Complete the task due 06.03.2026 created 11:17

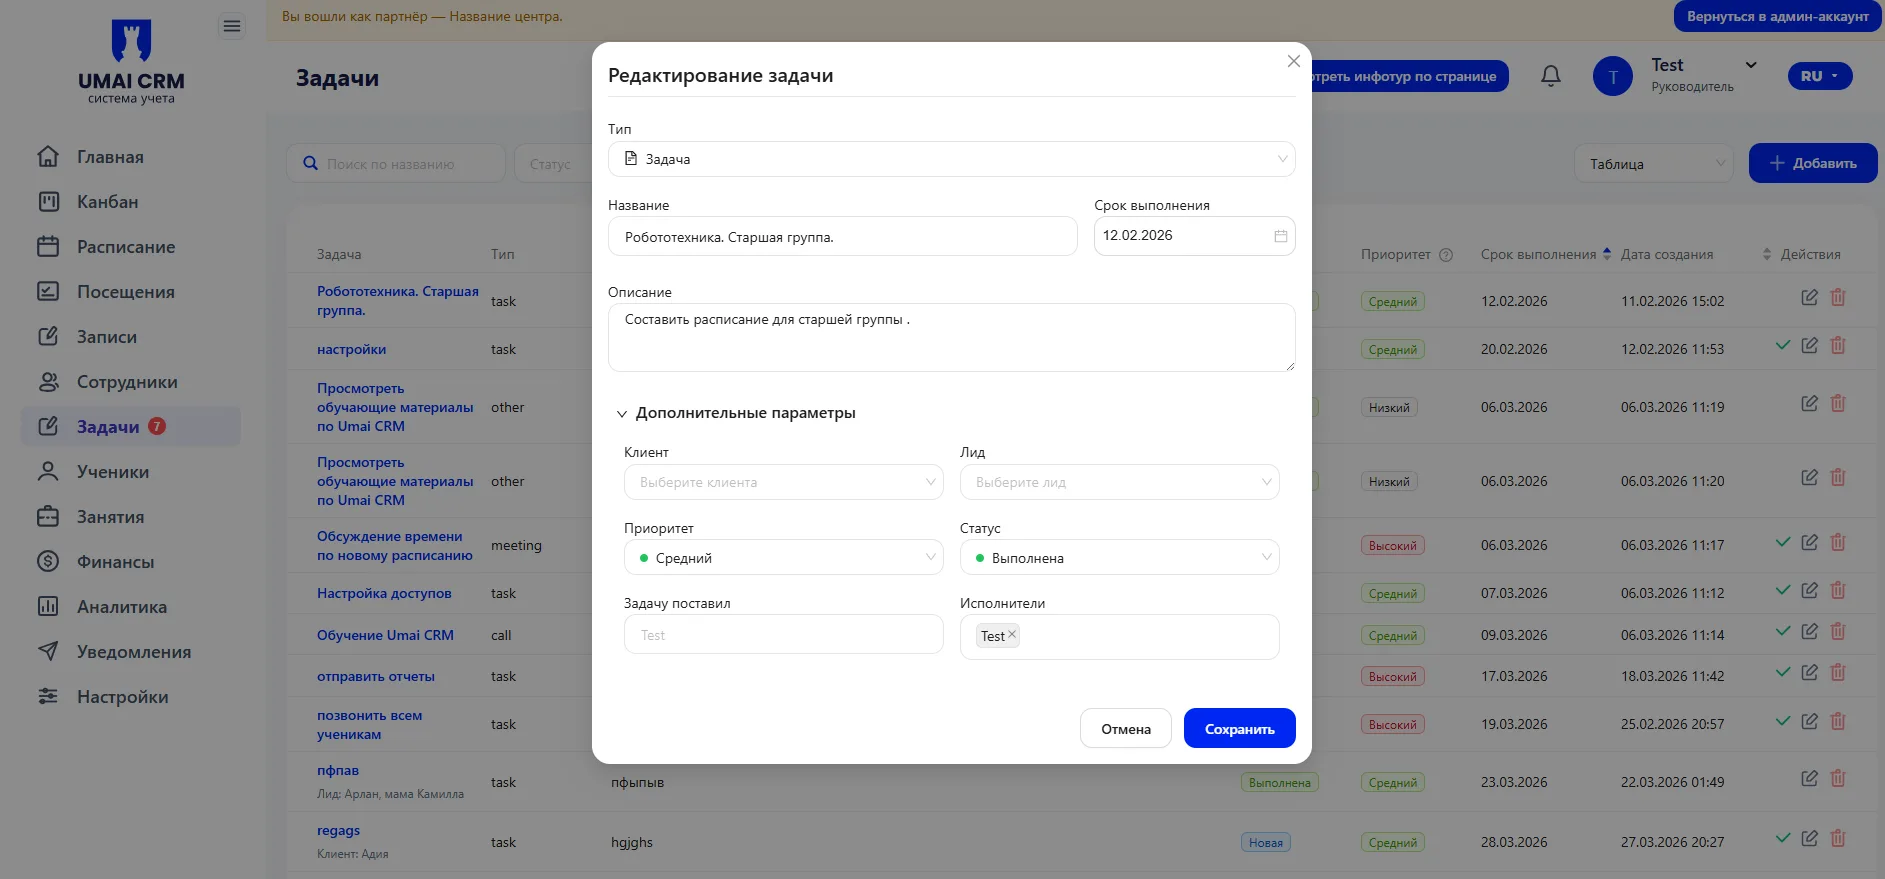(1782, 542)
